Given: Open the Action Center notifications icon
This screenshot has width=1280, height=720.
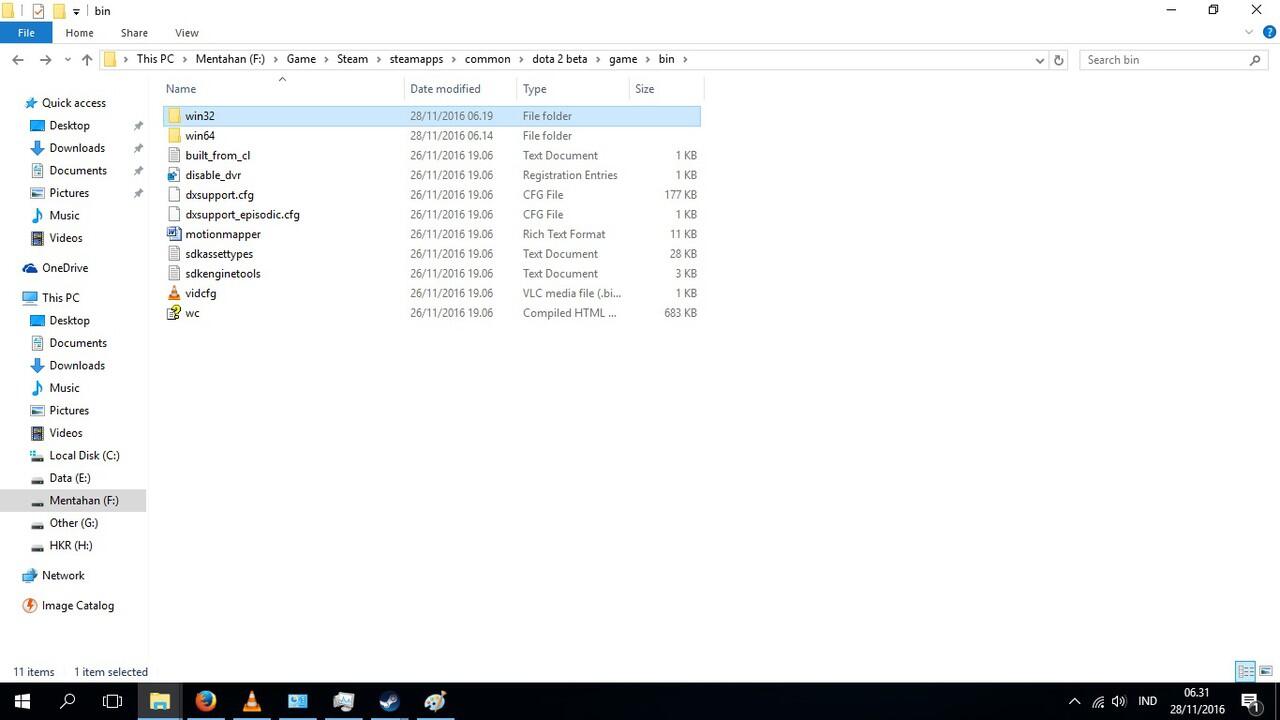Looking at the screenshot, I should 1250,702.
